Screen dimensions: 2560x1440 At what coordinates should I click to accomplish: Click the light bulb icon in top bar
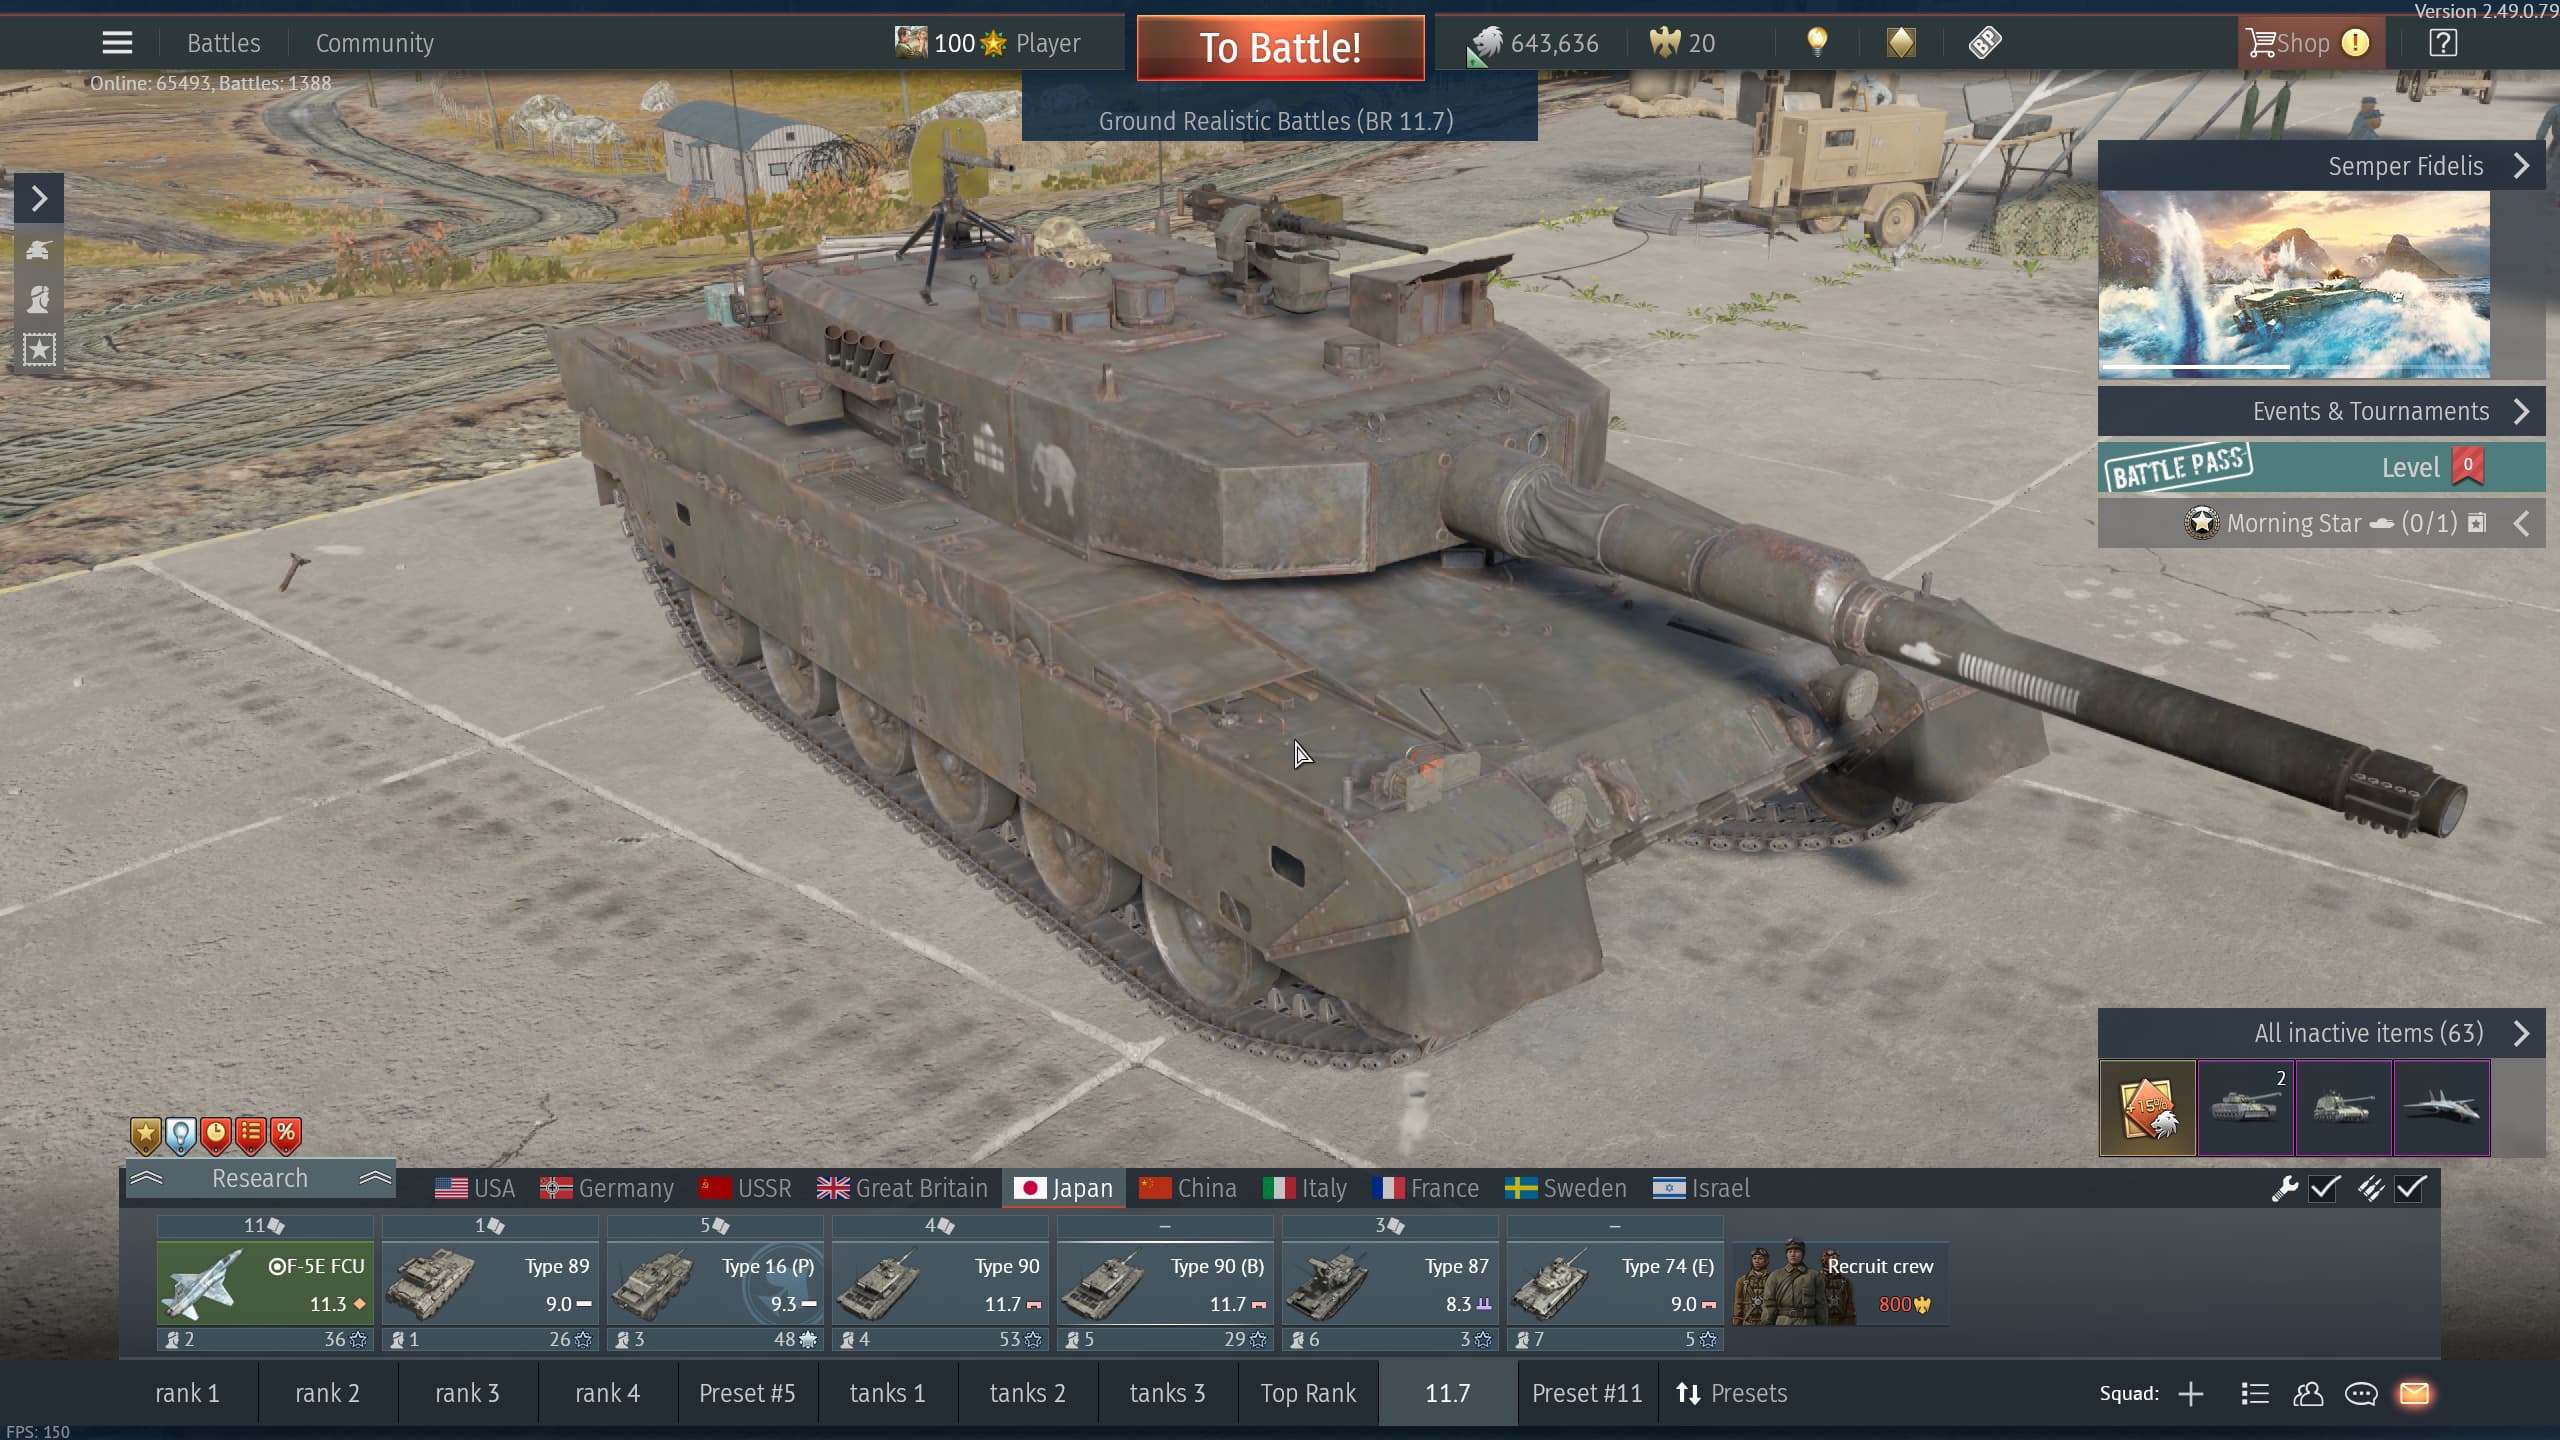(x=1817, y=42)
